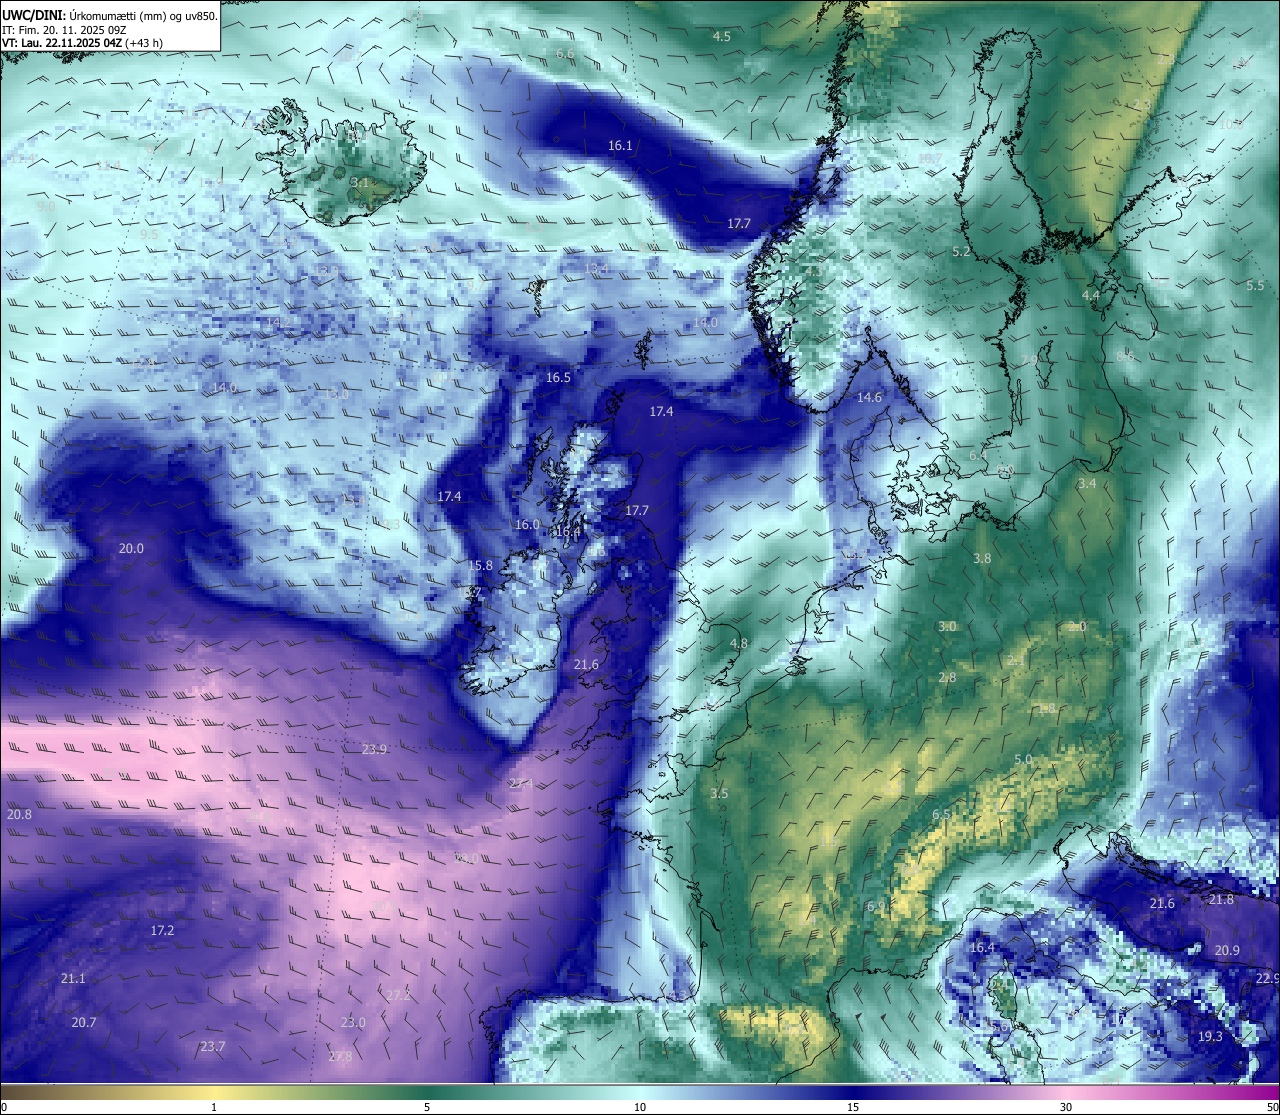Click the title text 'UWC/DINI: Úrkomumætti (mm) og uv850.'
Screen dimensions: 1280x1115
pos(109,15)
